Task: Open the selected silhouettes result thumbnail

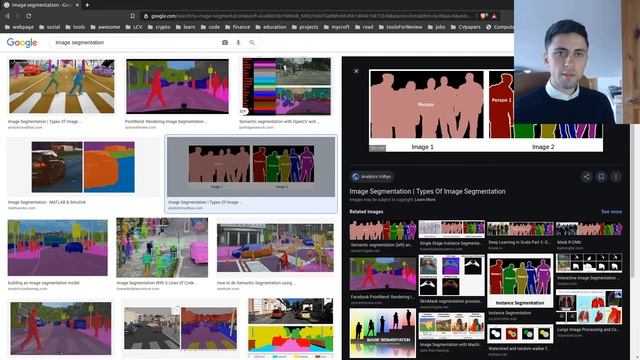Action: 251,167
